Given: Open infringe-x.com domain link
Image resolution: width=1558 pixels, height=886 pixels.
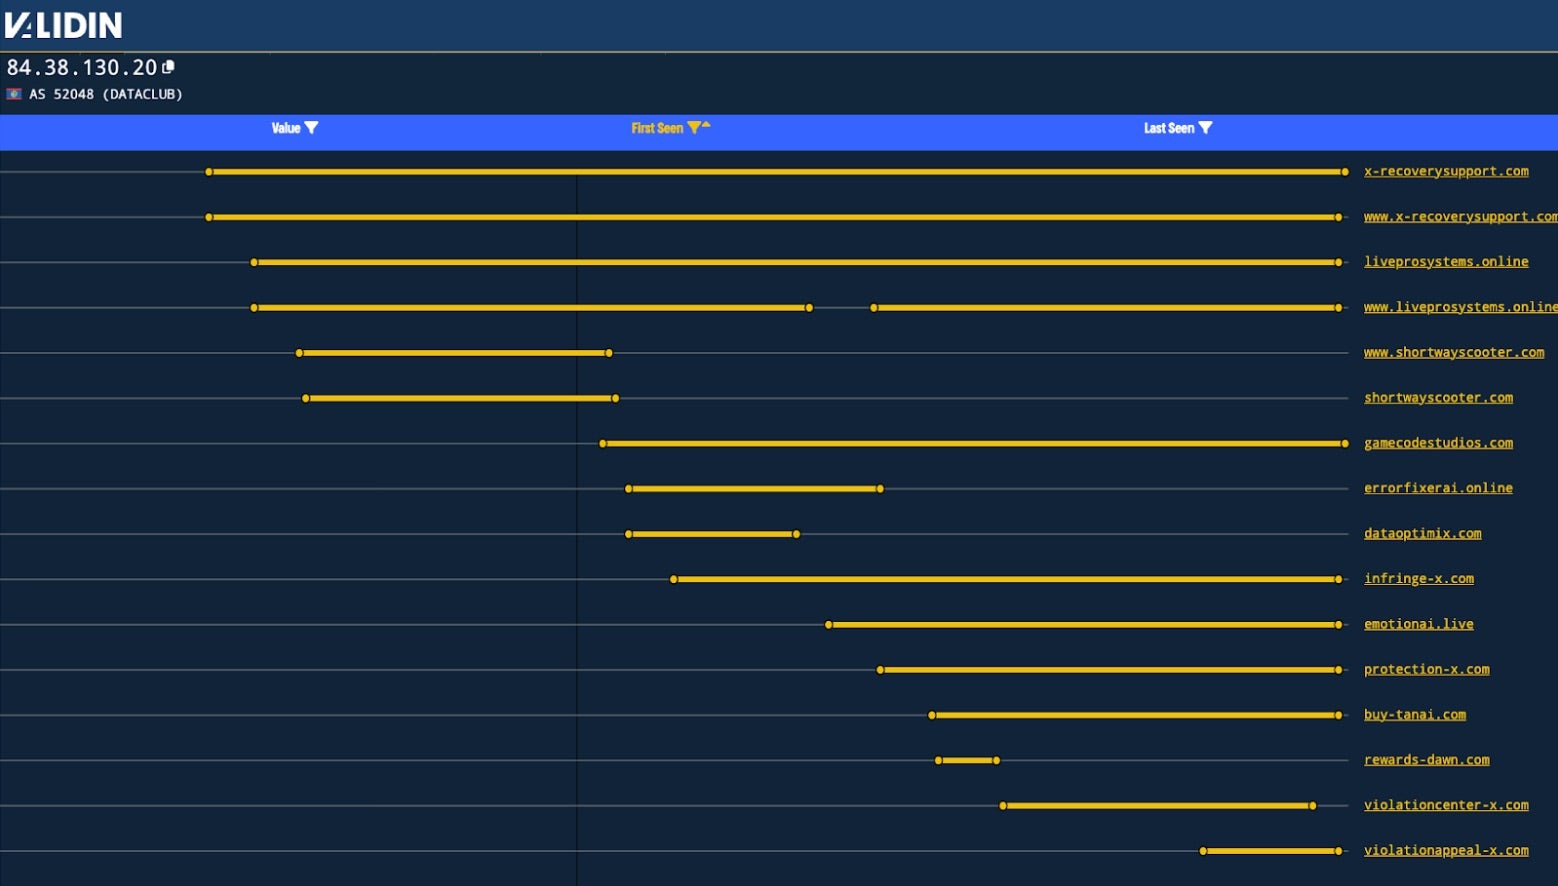Looking at the screenshot, I should (1418, 579).
